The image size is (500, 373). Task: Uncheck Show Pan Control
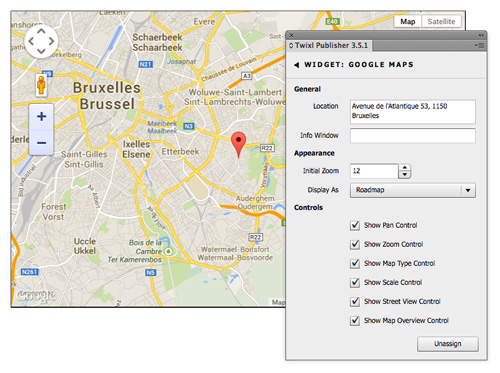pyautogui.click(x=355, y=225)
